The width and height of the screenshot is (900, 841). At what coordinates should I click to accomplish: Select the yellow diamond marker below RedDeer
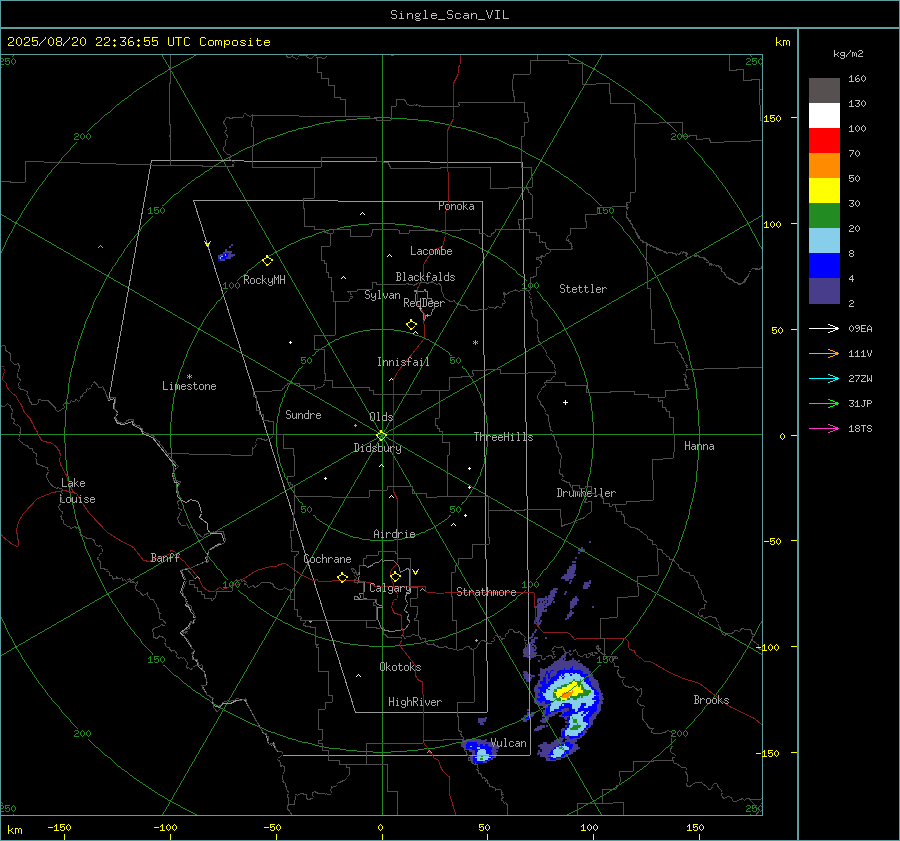411,325
